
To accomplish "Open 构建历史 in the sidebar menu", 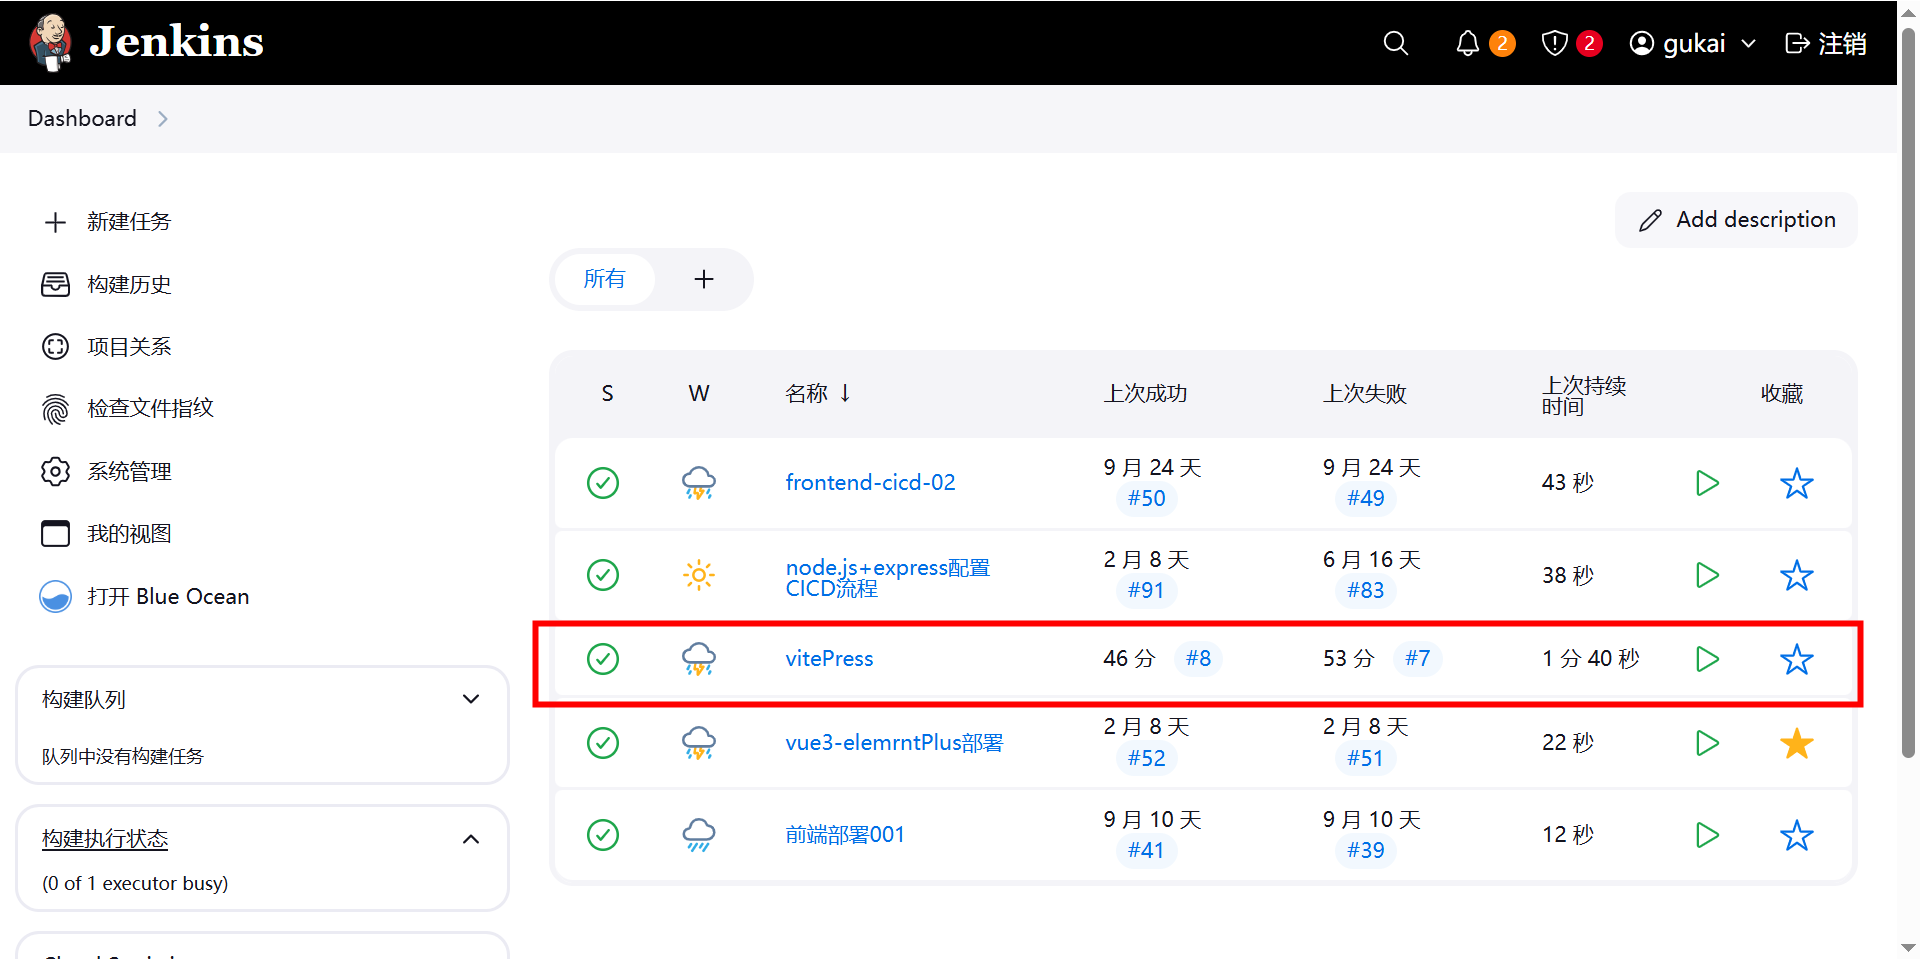I will pos(129,285).
